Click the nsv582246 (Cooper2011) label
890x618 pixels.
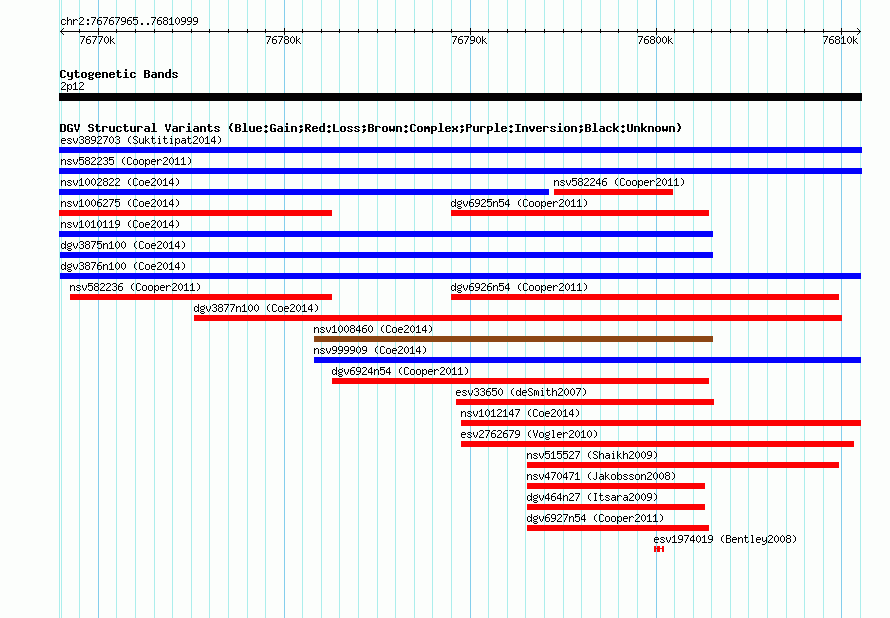click(619, 182)
